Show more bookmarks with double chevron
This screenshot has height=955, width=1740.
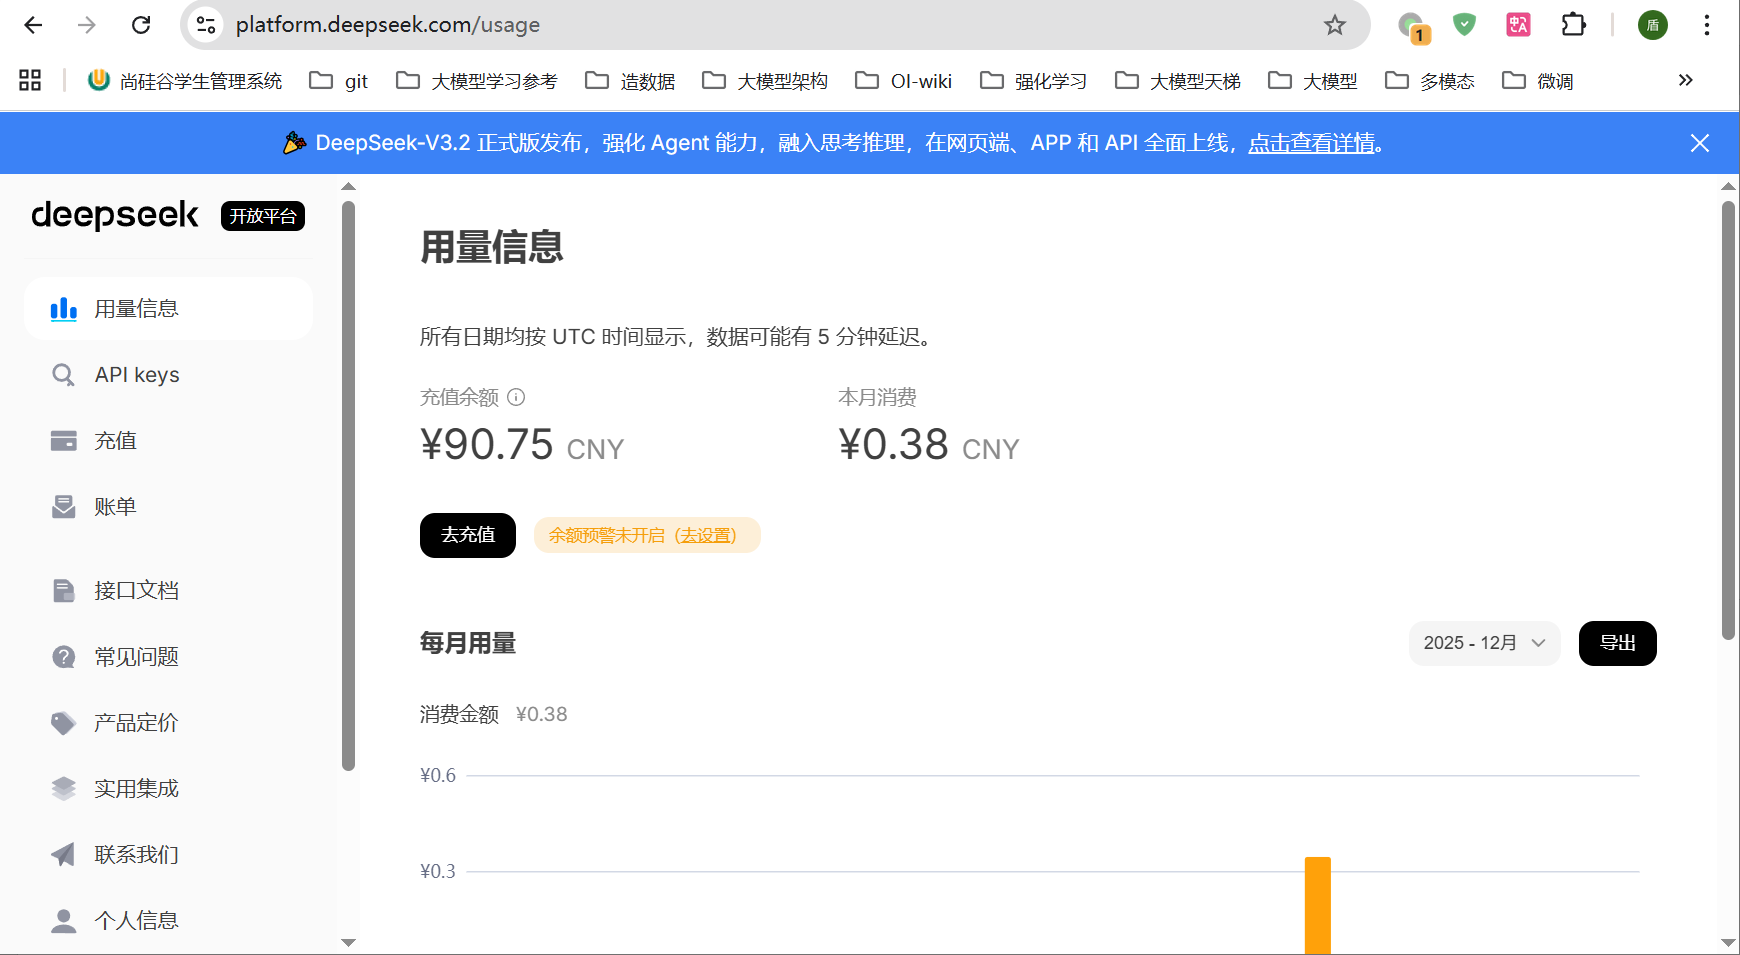click(x=1685, y=80)
